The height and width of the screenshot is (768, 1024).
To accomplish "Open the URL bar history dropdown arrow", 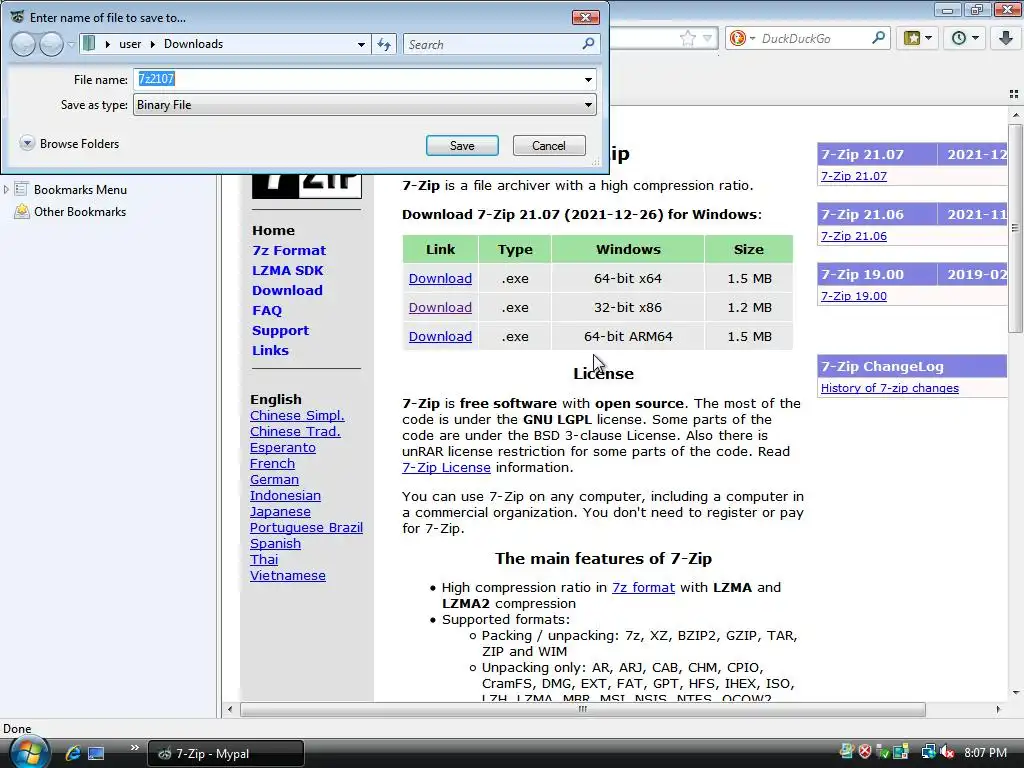I will [707, 39].
